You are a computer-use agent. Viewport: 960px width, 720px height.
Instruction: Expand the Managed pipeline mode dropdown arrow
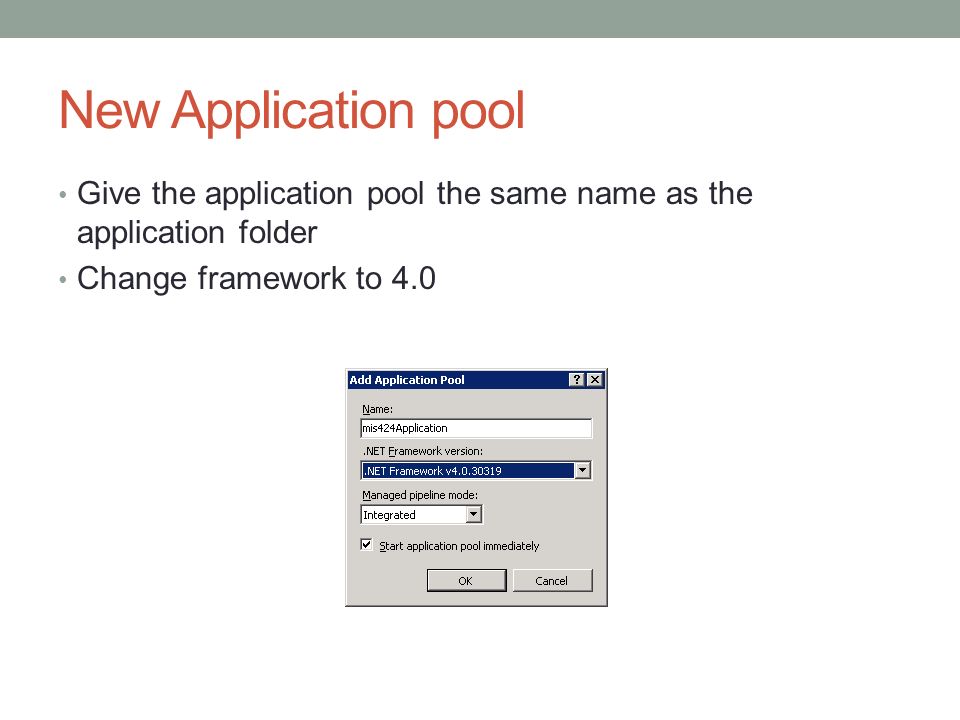coord(473,514)
